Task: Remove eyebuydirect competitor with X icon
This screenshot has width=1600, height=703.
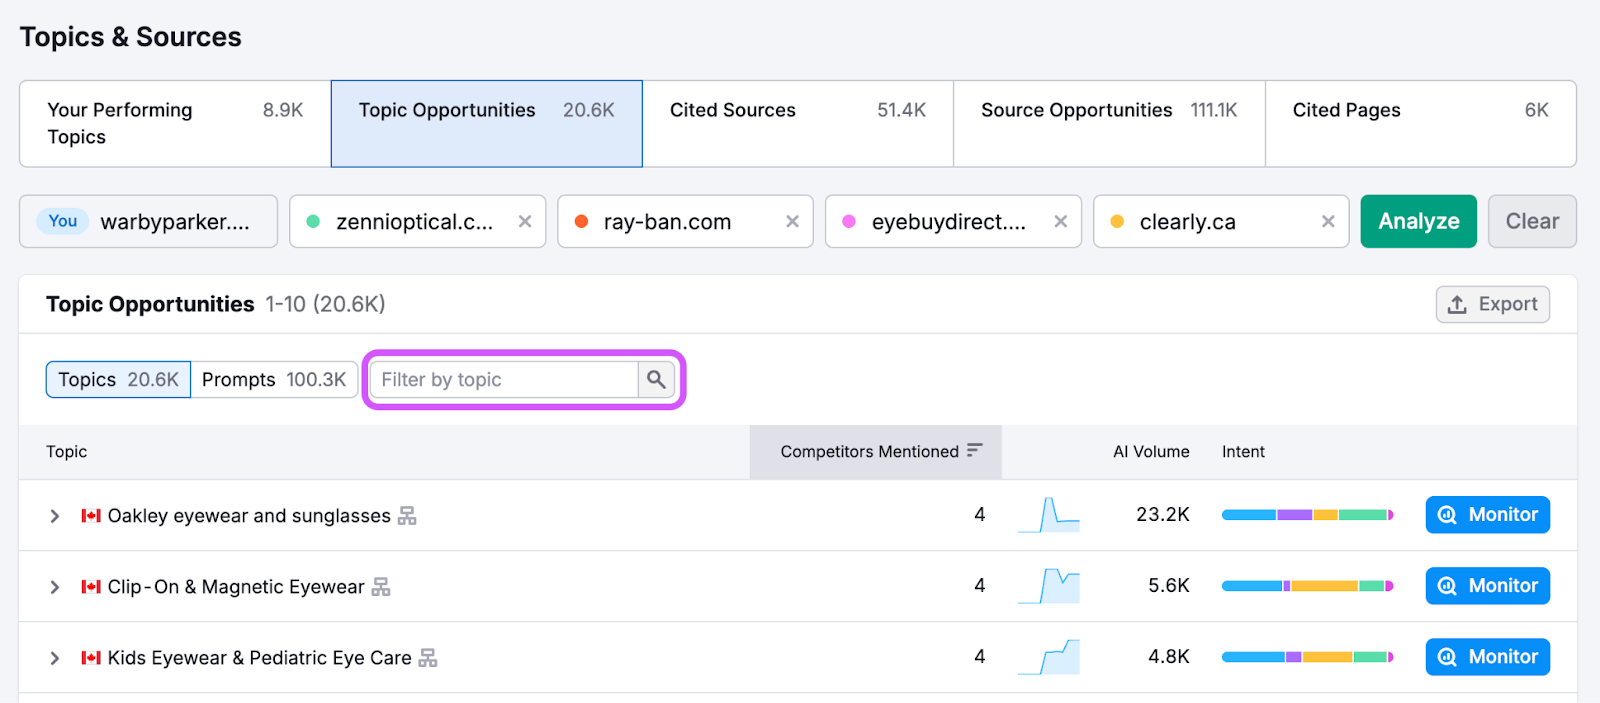Action: tap(1060, 222)
